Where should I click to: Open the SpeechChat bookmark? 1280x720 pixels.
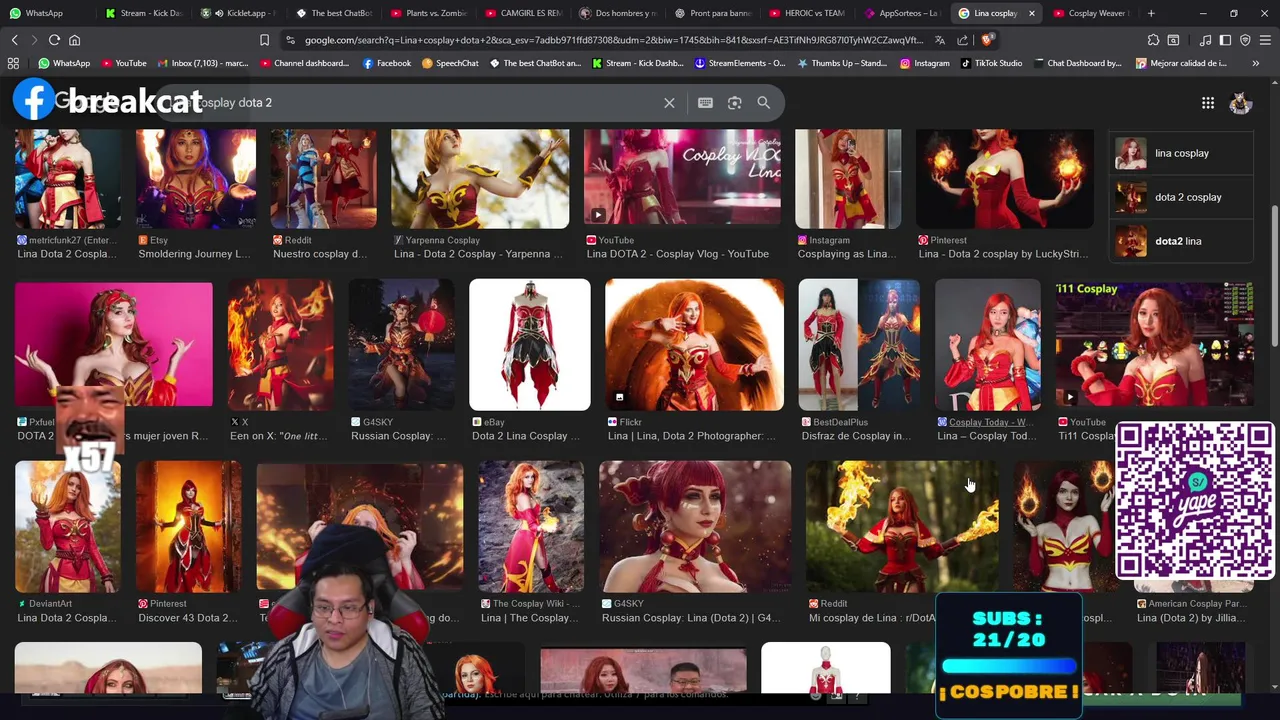[x=450, y=63]
